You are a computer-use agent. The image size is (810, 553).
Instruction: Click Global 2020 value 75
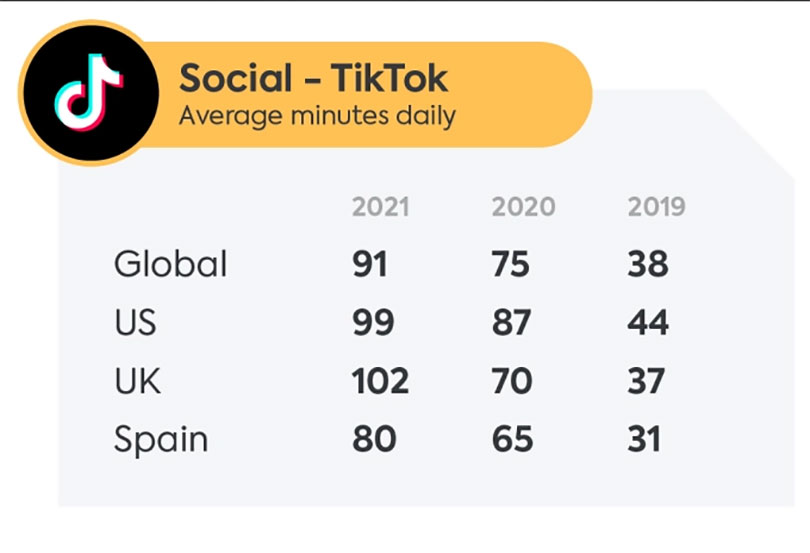(511, 264)
